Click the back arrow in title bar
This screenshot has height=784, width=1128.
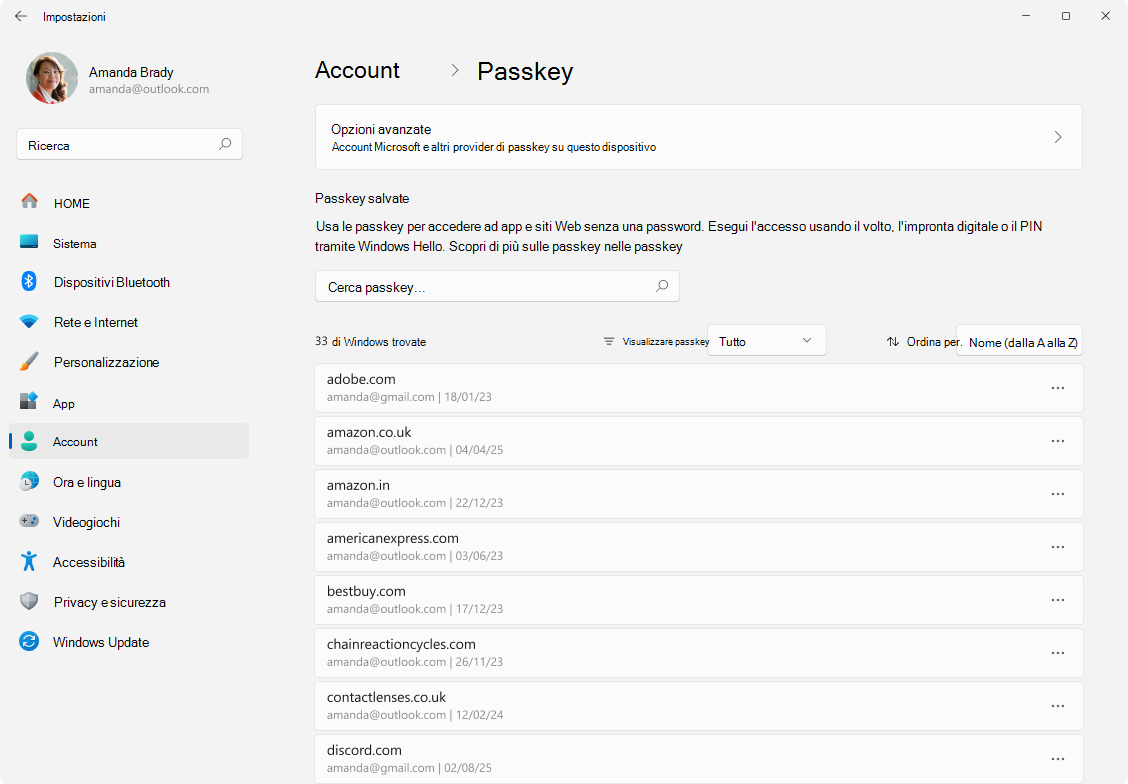coord(21,16)
